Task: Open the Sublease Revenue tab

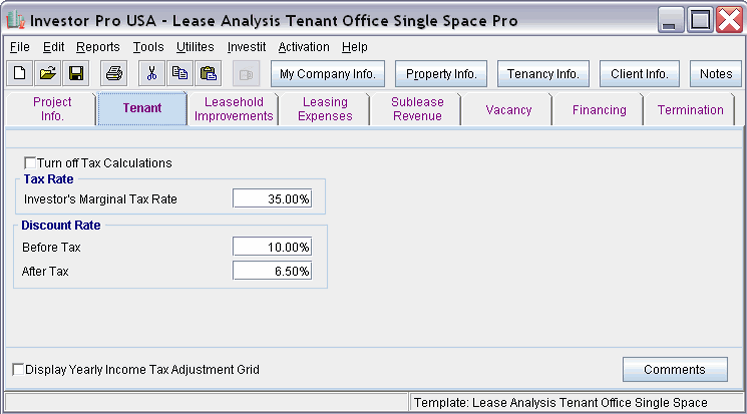Action: pos(417,109)
